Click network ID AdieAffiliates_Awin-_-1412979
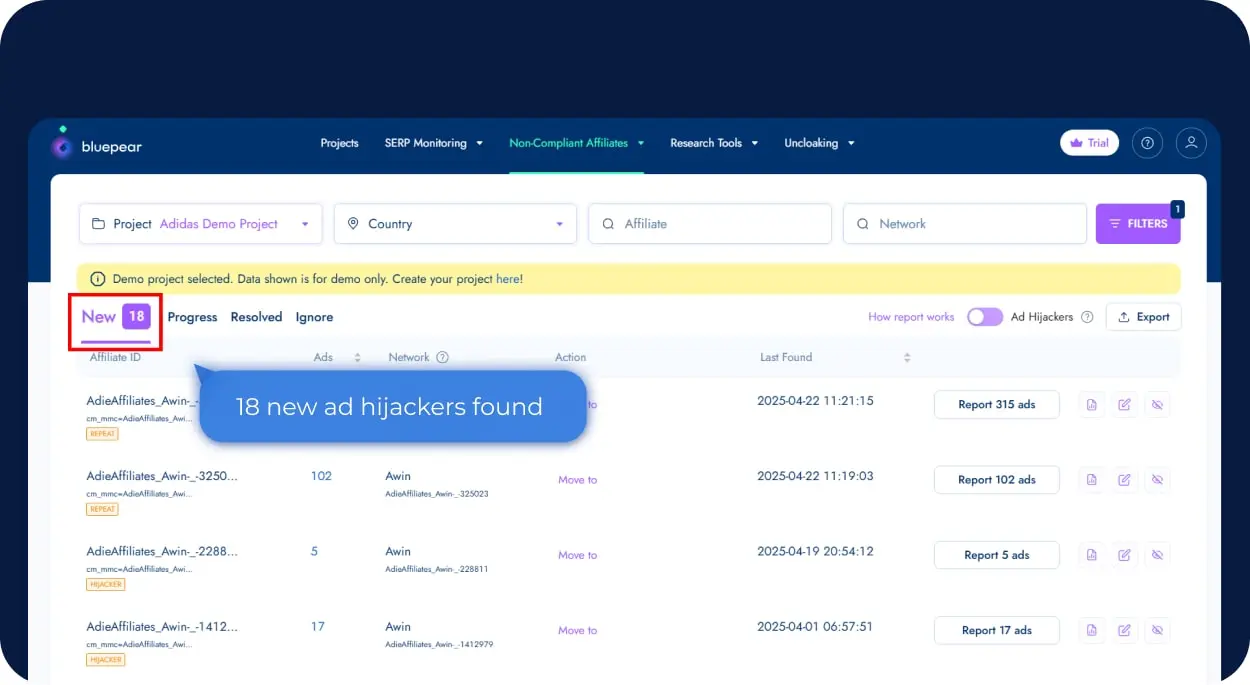Image resolution: width=1250 pixels, height=685 pixels. click(x=439, y=645)
